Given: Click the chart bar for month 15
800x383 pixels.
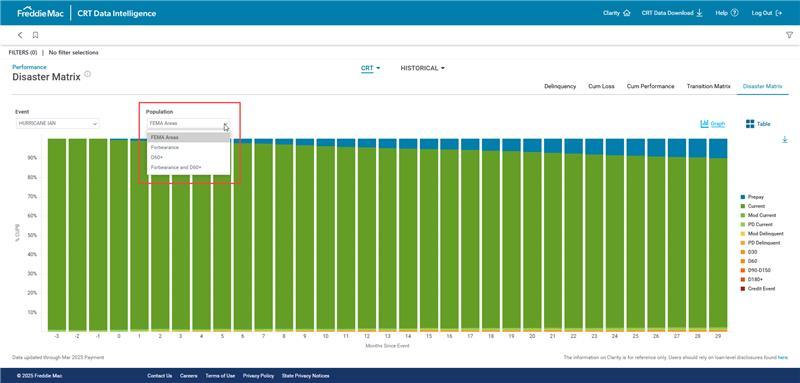Looking at the screenshot, I should coord(429,235).
